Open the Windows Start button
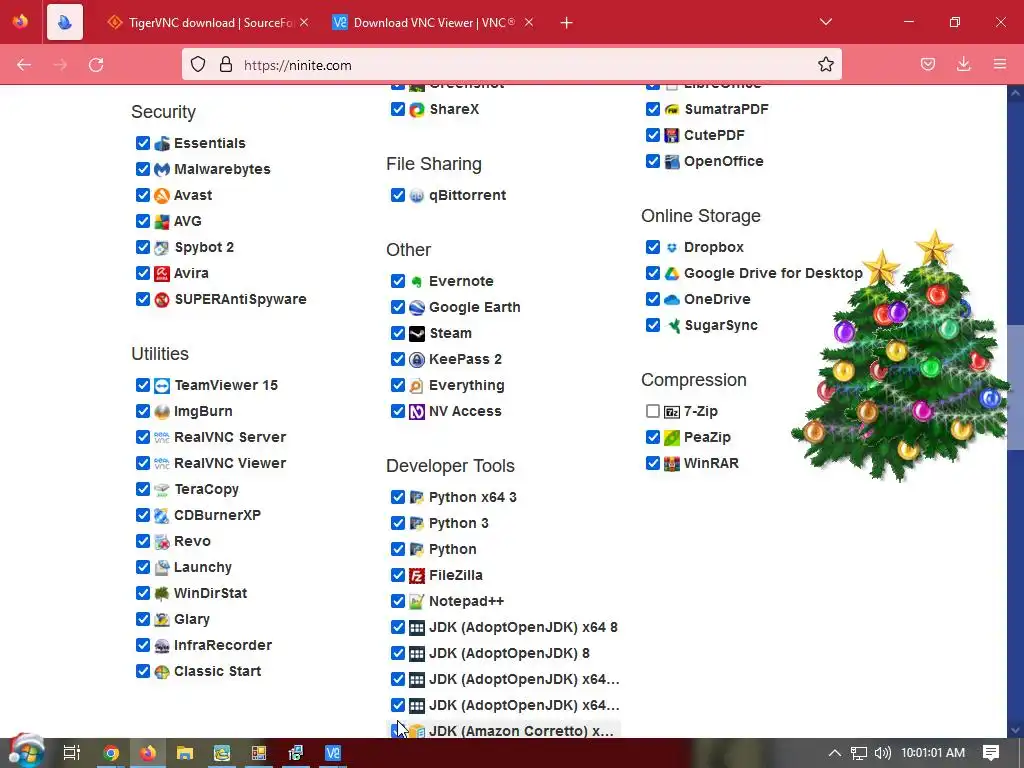 [x=26, y=752]
